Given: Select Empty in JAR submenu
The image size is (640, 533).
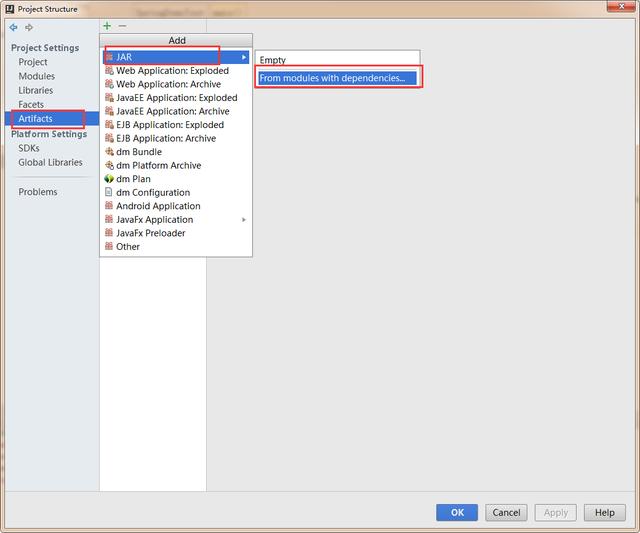Looking at the screenshot, I should coord(338,60).
